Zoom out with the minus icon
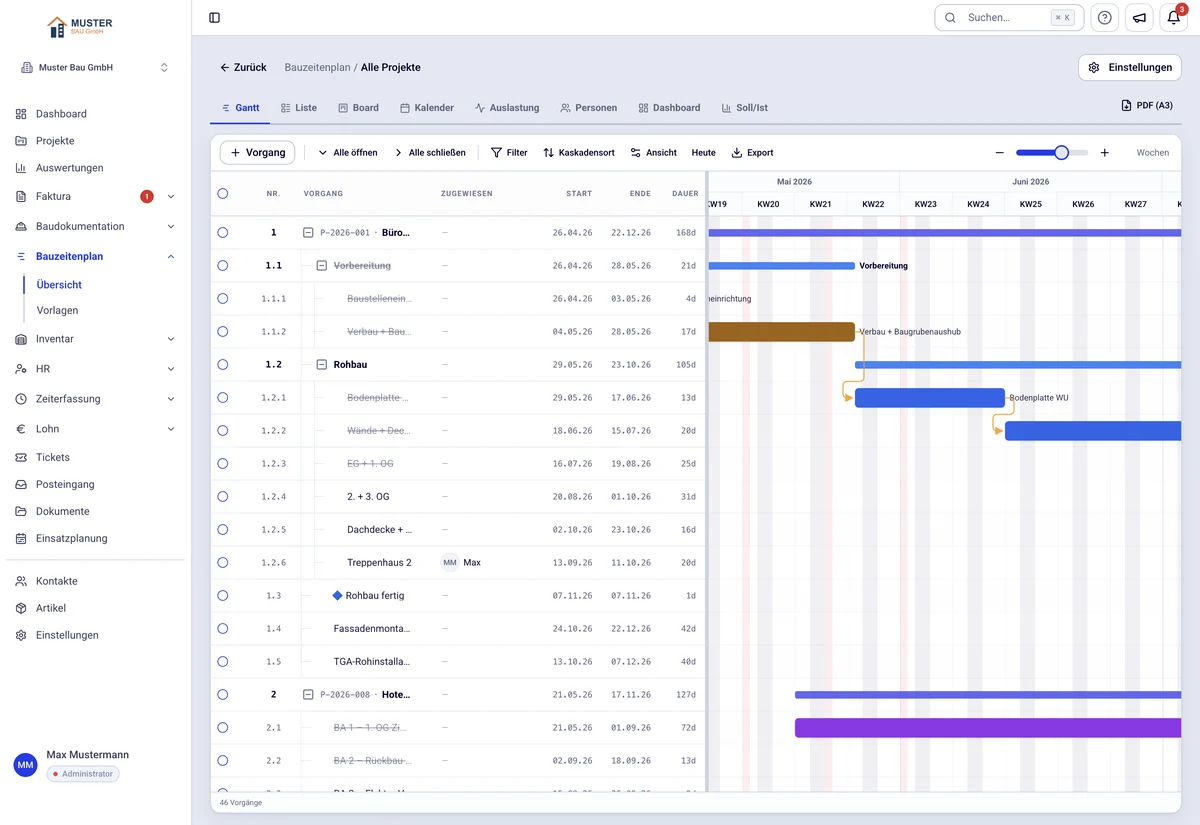 [999, 153]
